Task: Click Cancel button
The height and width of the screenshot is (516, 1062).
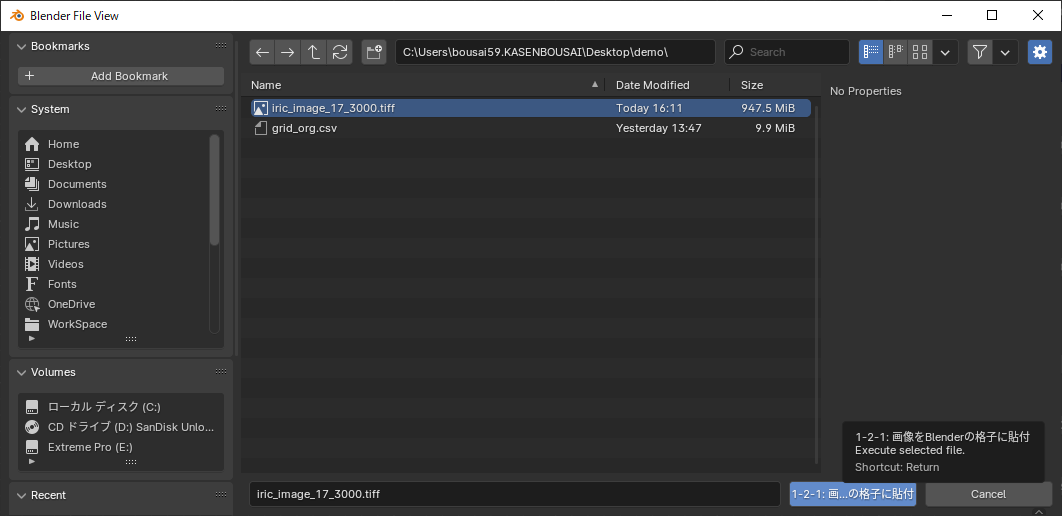Action: 988,494
